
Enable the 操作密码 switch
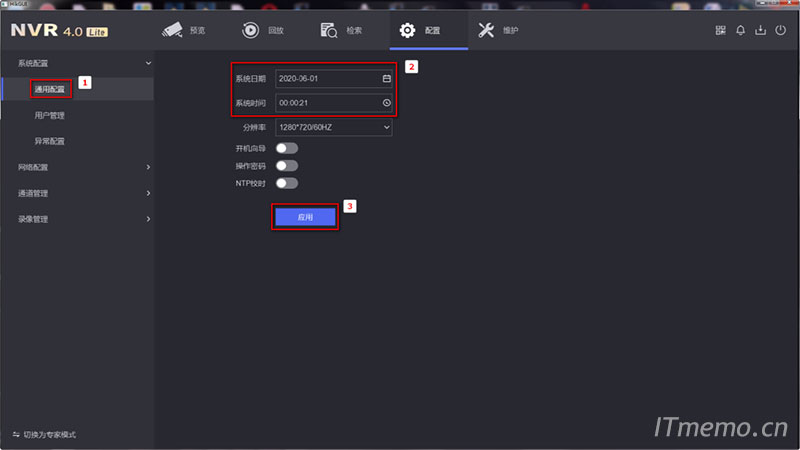pyautogui.click(x=287, y=166)
